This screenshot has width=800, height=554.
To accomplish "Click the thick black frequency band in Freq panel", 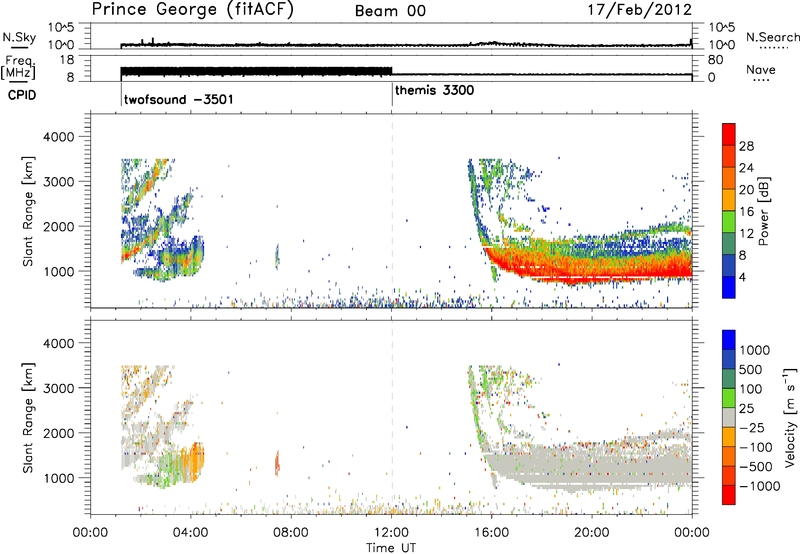I will click(x=257, y=71).
